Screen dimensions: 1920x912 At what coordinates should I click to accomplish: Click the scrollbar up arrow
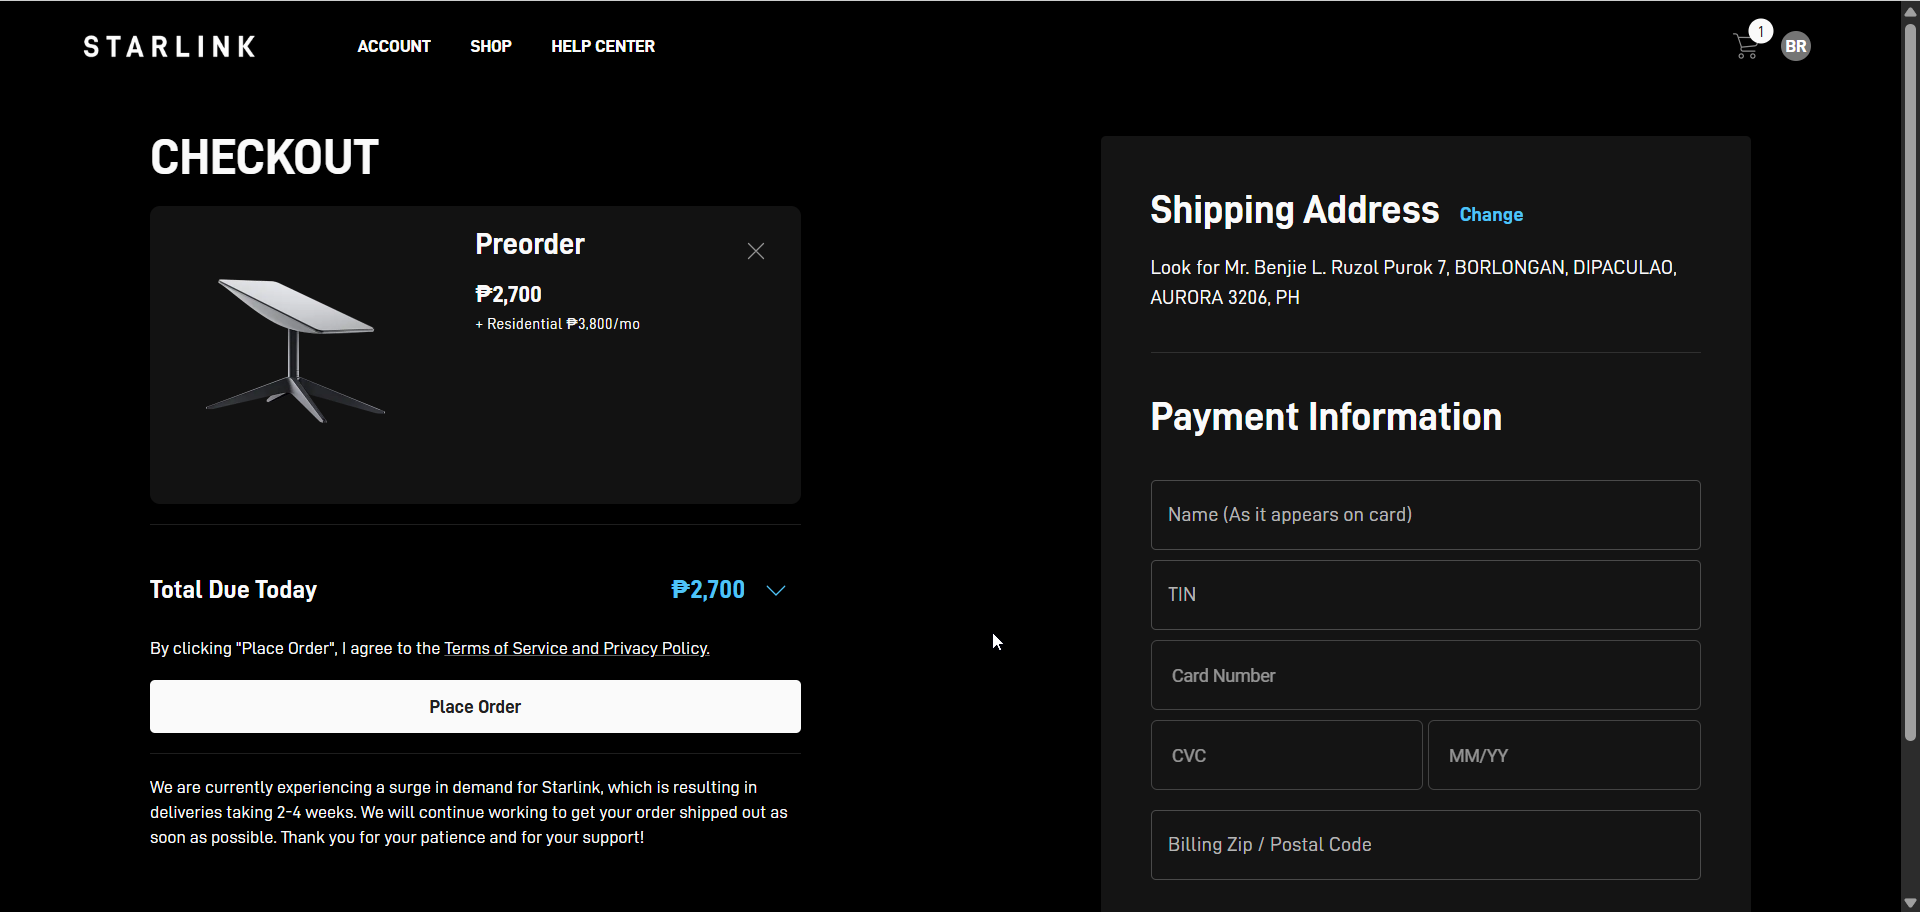pos(1910,10)
